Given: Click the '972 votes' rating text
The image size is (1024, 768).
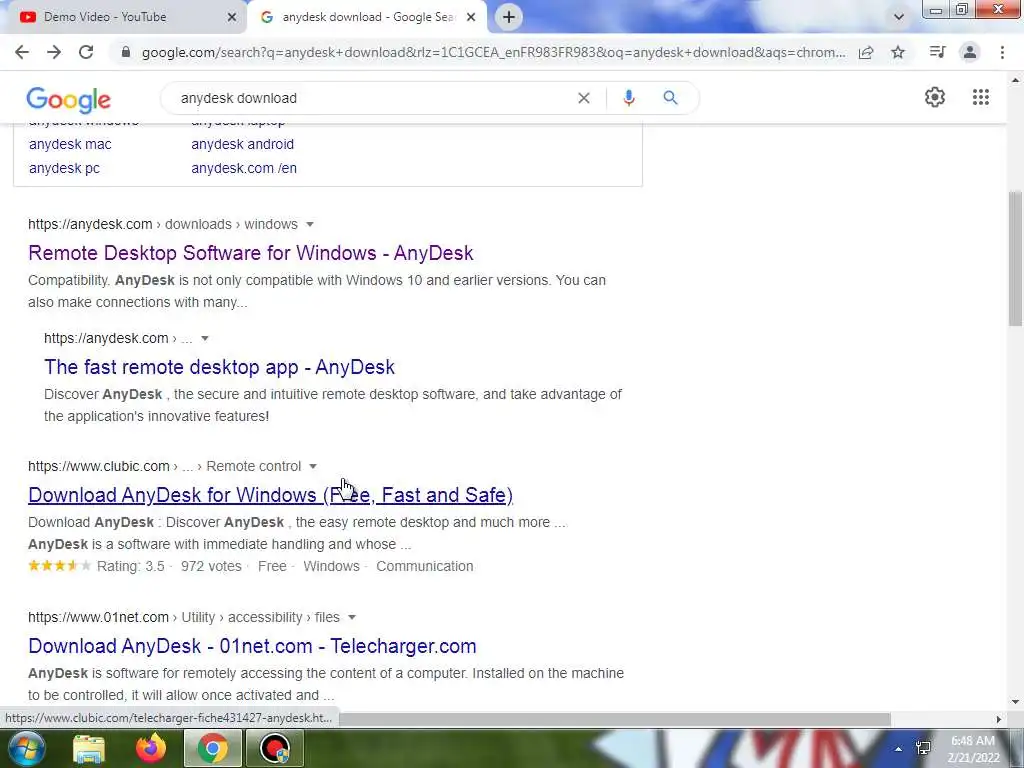Looking at the screenshot, I should [x=211, y=566].
